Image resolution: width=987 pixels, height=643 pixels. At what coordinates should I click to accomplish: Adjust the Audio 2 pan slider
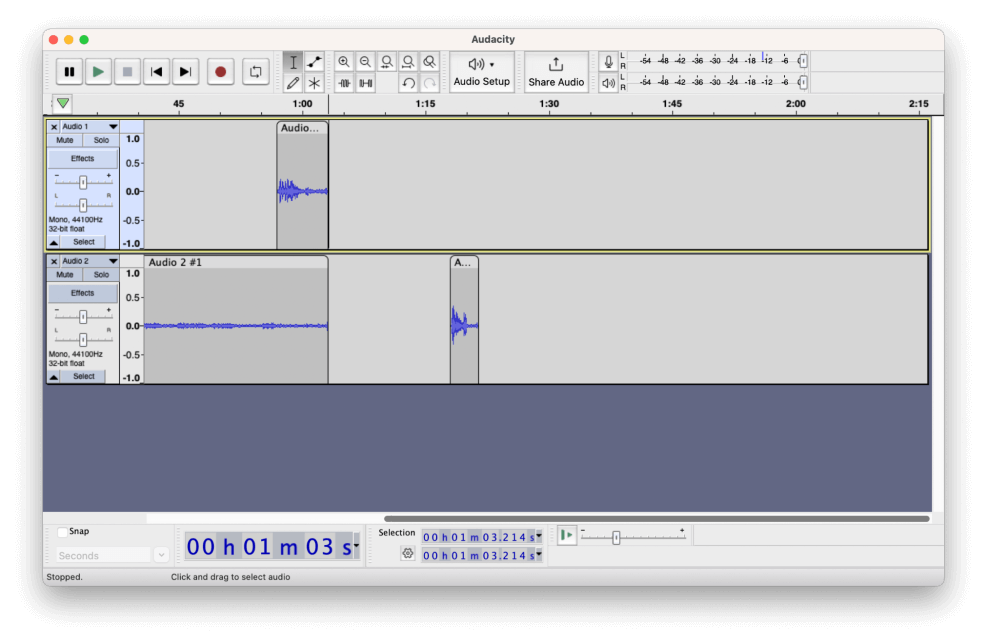[83, 340]
